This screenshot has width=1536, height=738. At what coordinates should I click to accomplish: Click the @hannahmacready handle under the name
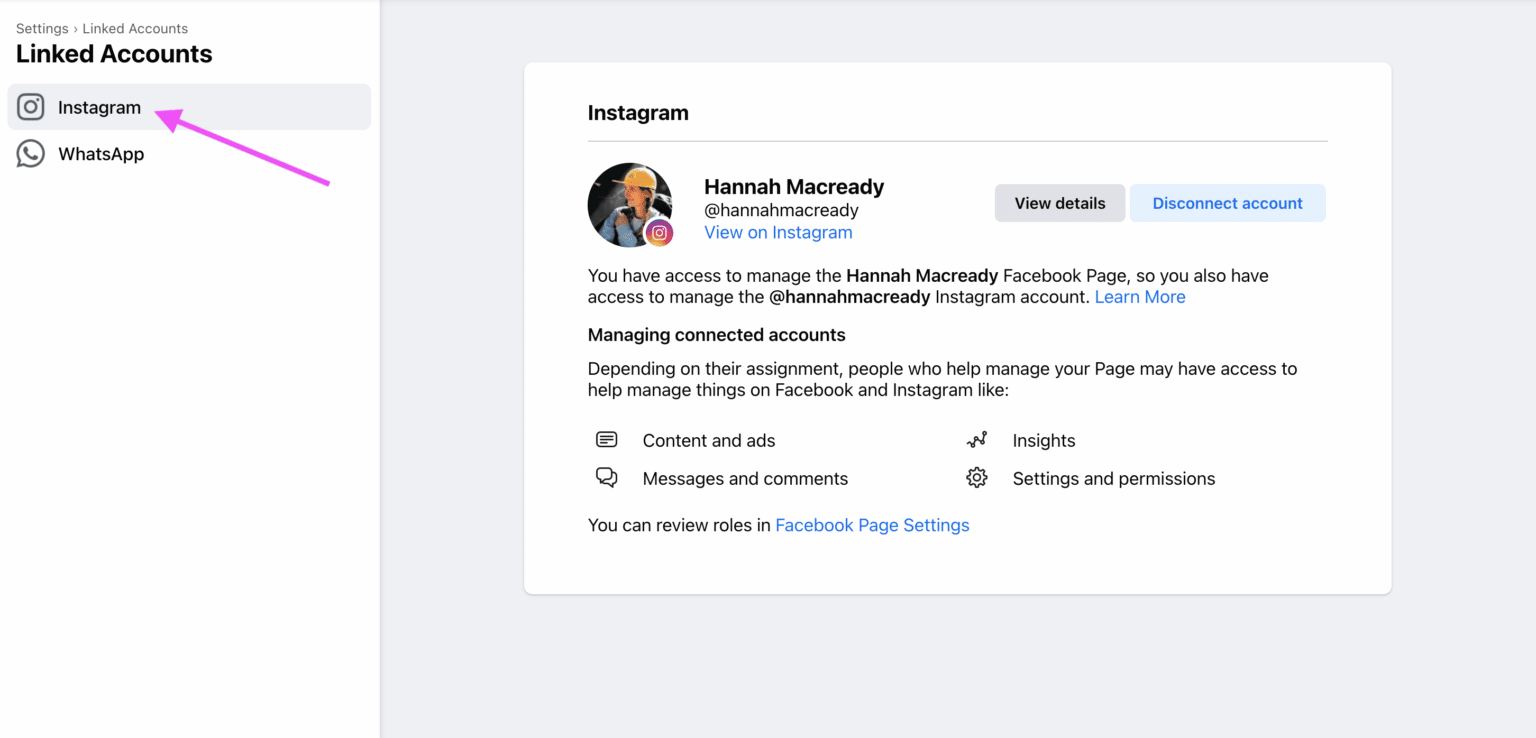(x=781, y=211)
